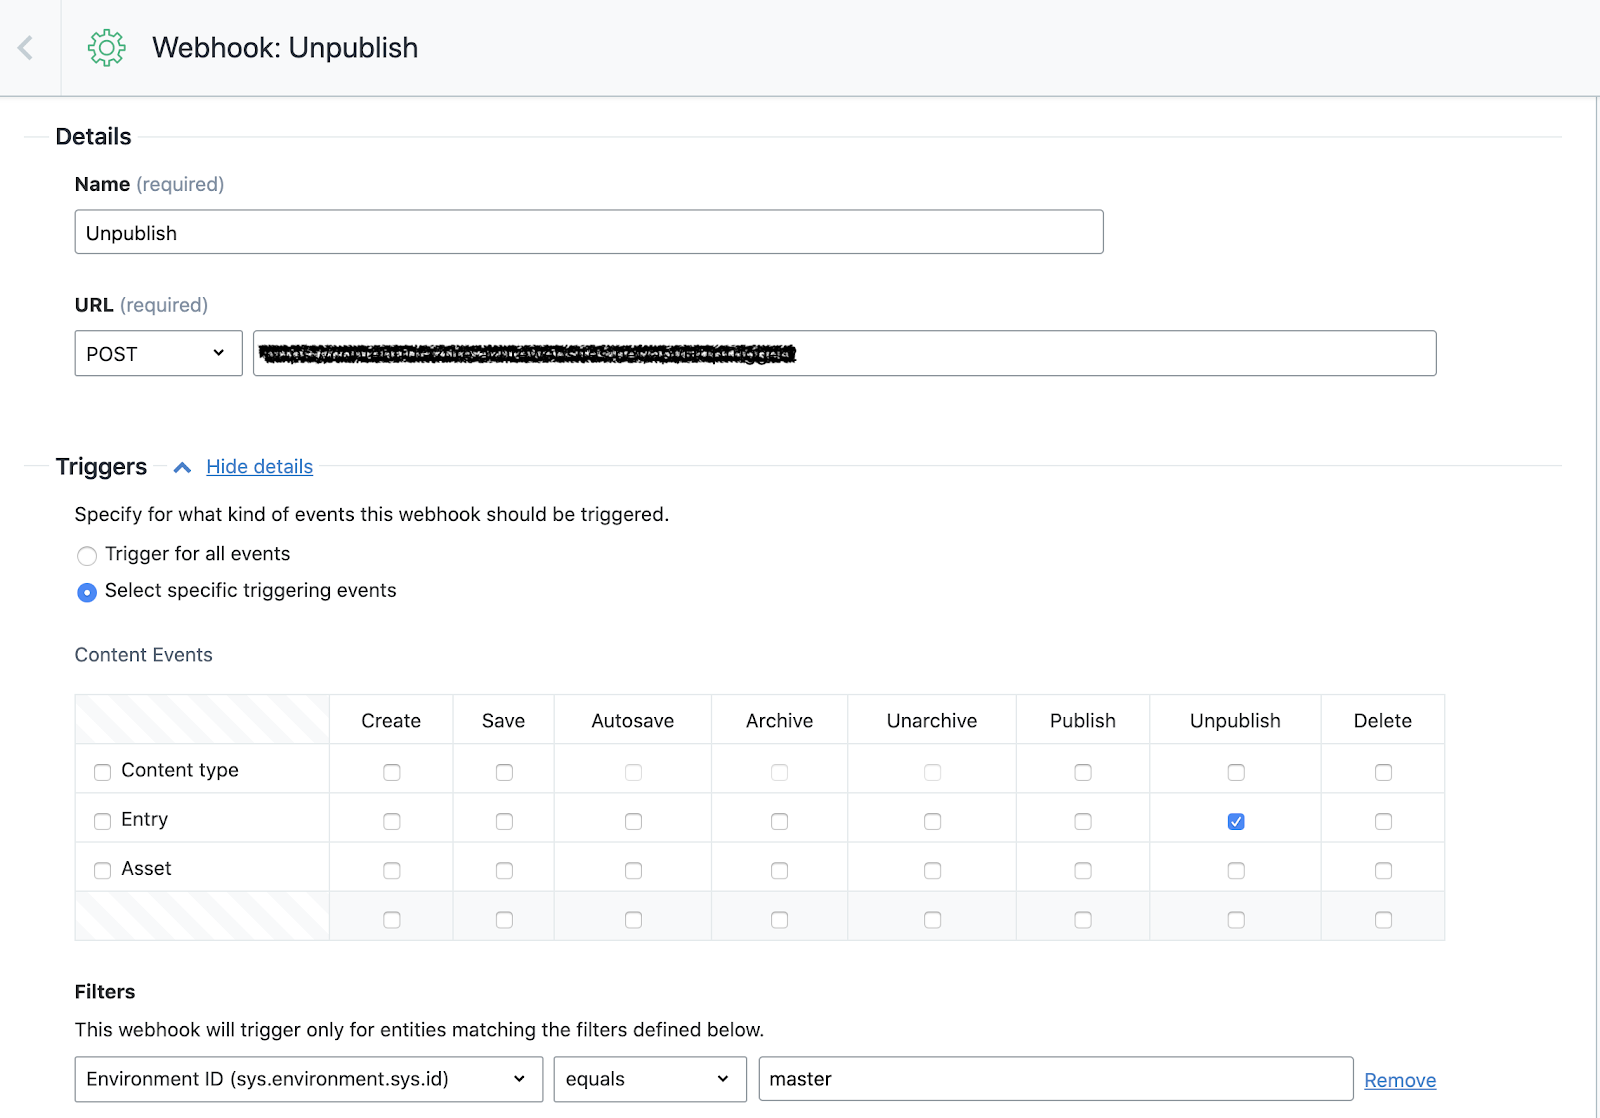Viewport: 1600px width, 1118px height.
Task: Tick the Content type row checkbox
Action: [102, 772]
